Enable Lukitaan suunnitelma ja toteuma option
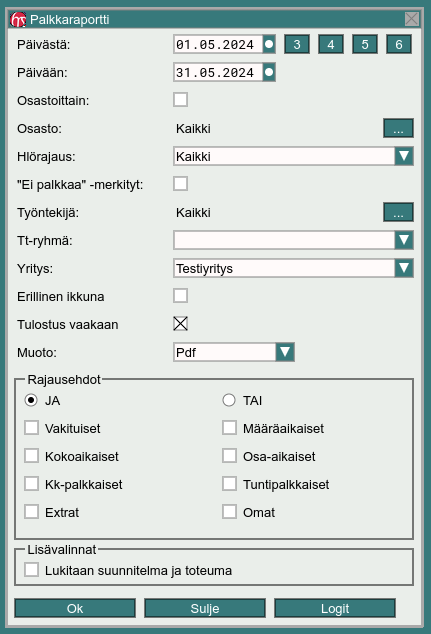Viewport: 431px width, 634px height. tap(31, 570)
